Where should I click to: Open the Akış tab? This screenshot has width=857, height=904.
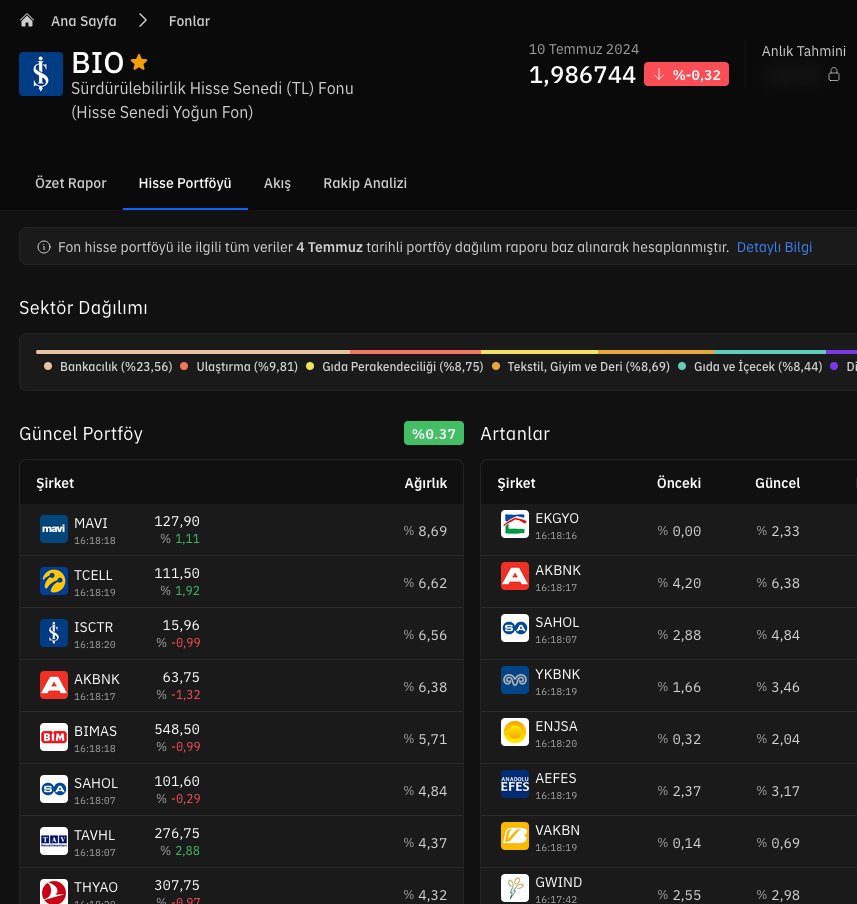click(277, 183)
